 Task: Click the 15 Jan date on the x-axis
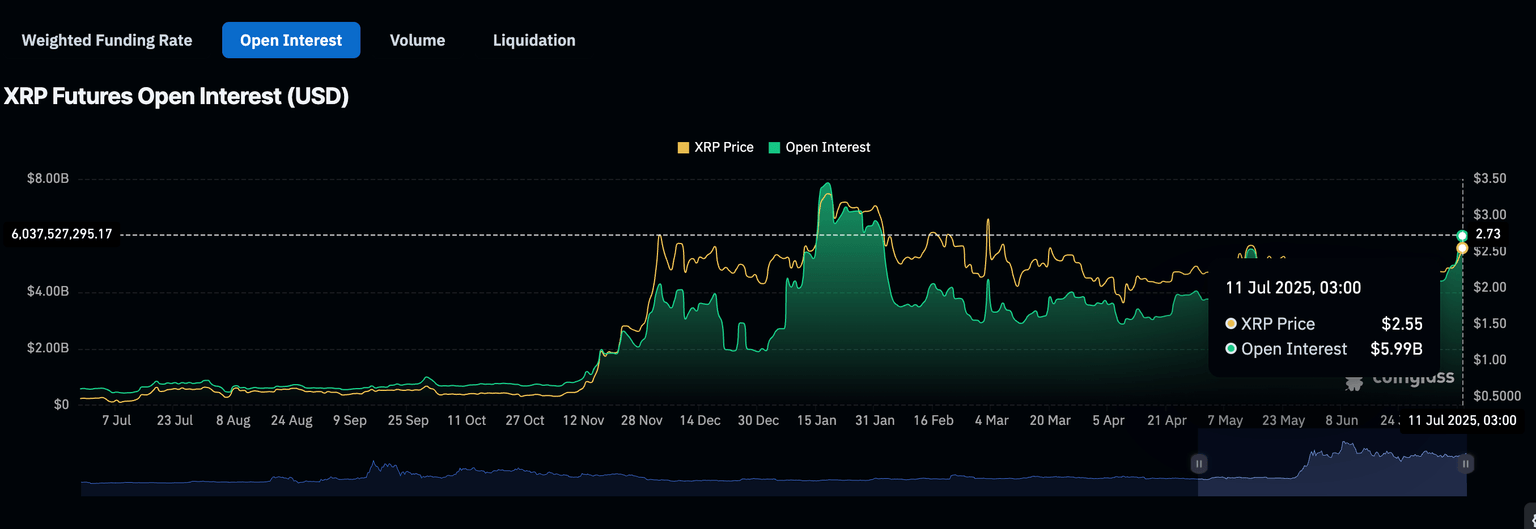[817, 421]
